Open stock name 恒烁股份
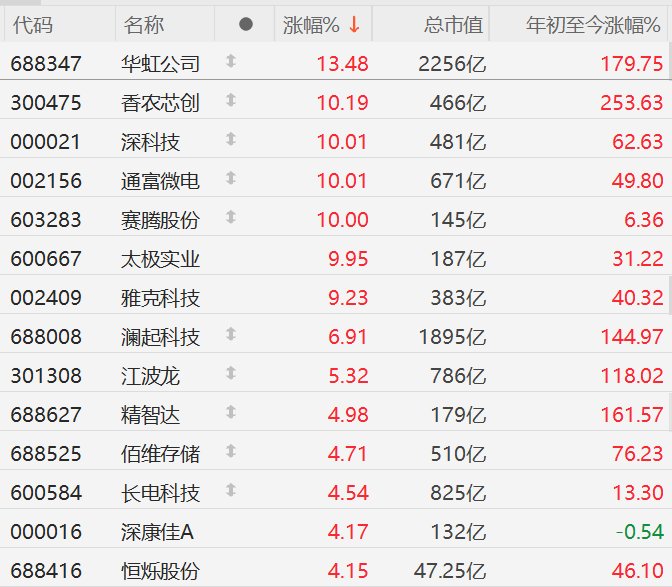This screenshot has width=672, height=587. (160, 571)
